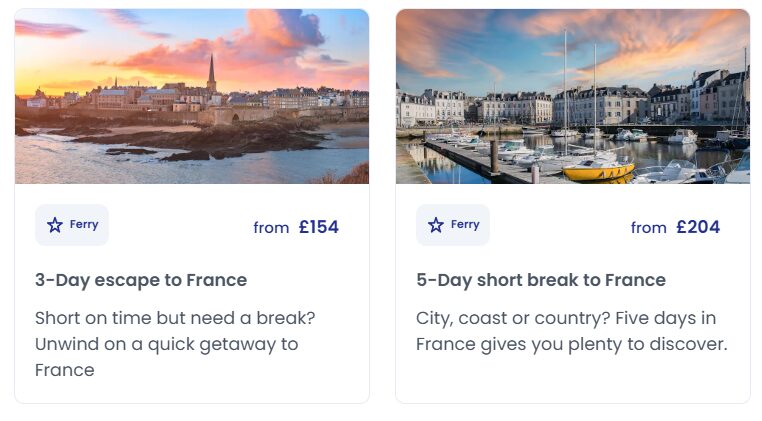Click the pink clouds in the sunset photo
The height and width of the screenshot is (421, 762).
tap(260, 45)
